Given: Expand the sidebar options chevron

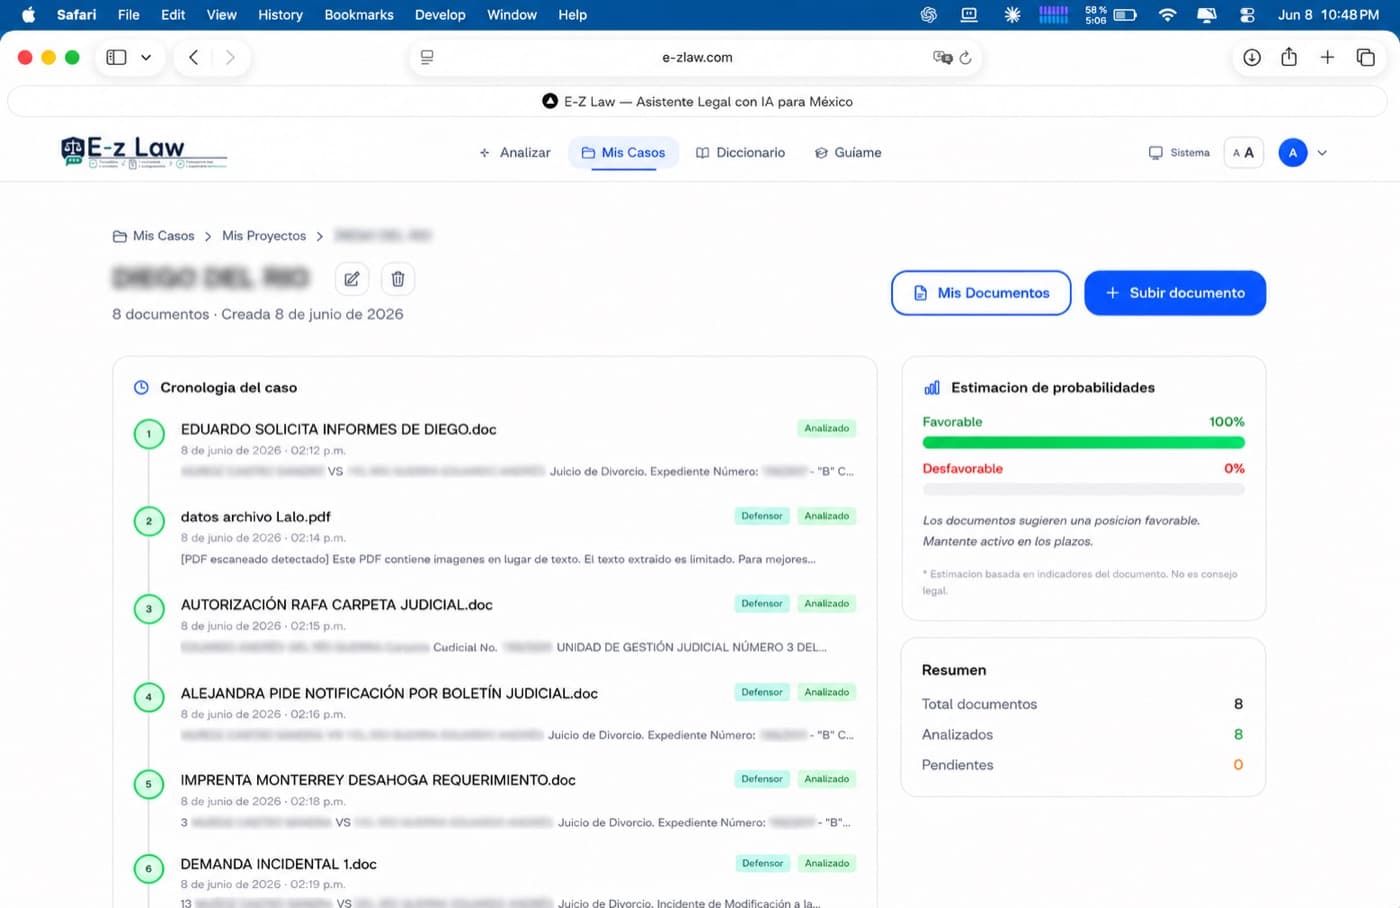Looking at the screenshot, I should [146, 57].
